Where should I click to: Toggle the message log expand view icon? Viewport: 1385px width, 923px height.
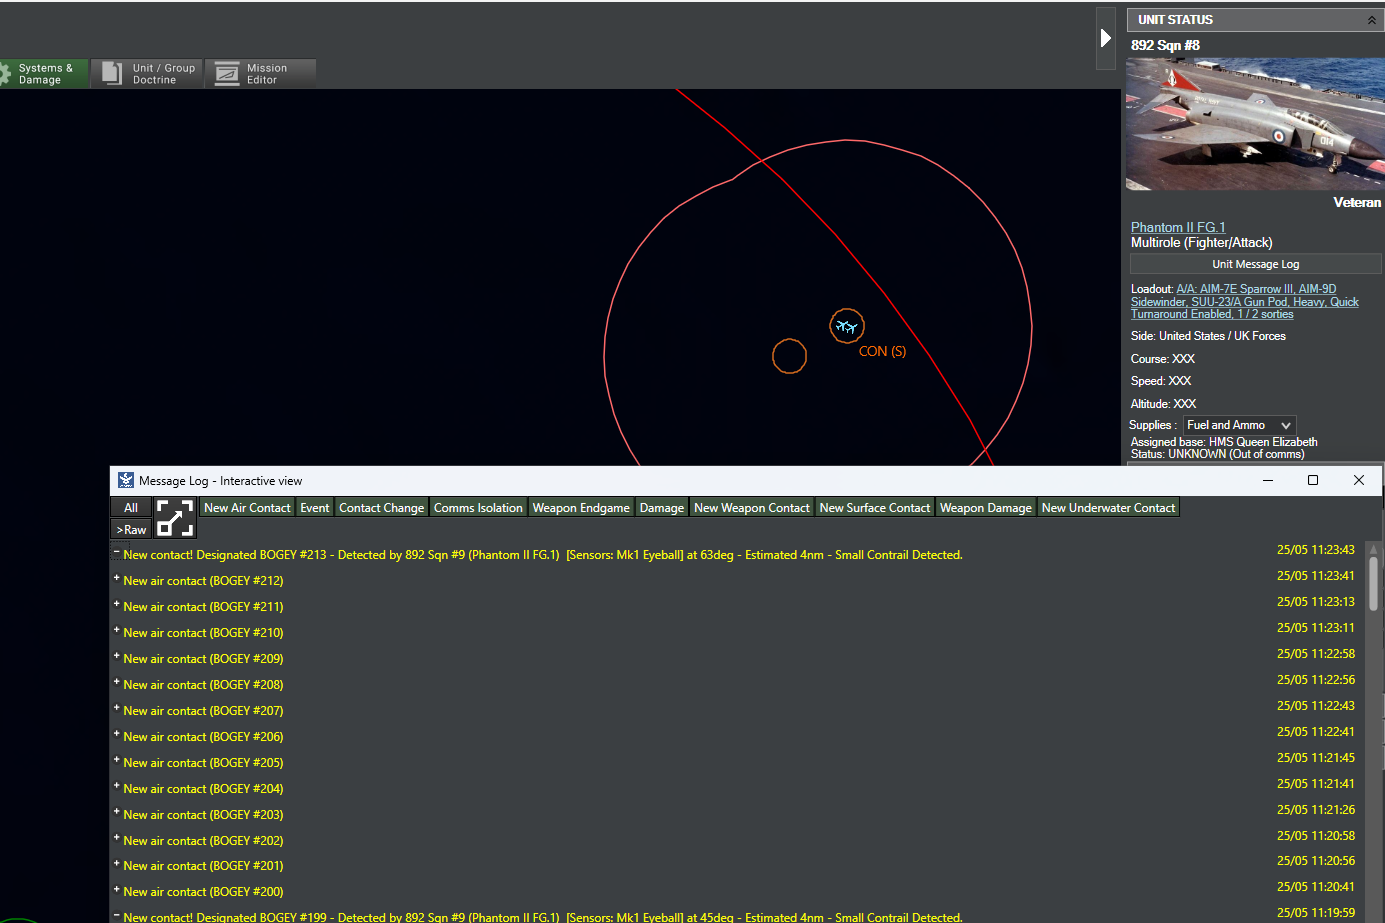tap(175, 518)
